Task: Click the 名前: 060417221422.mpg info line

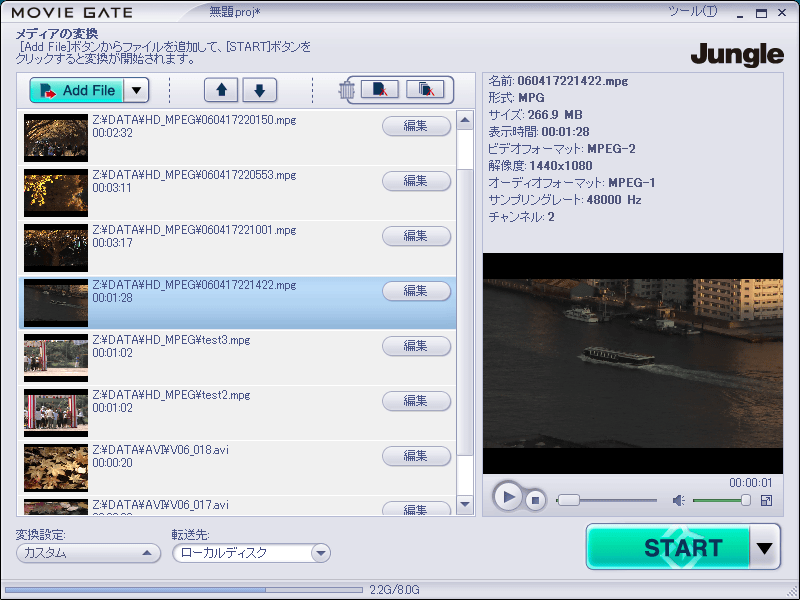Action: click(x=558, y=81)
